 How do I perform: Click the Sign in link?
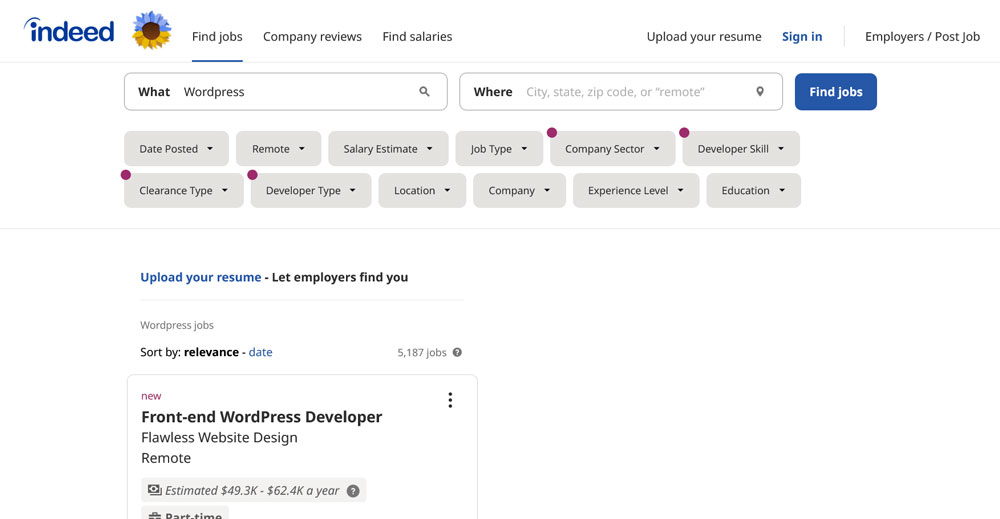pos(802,37)
